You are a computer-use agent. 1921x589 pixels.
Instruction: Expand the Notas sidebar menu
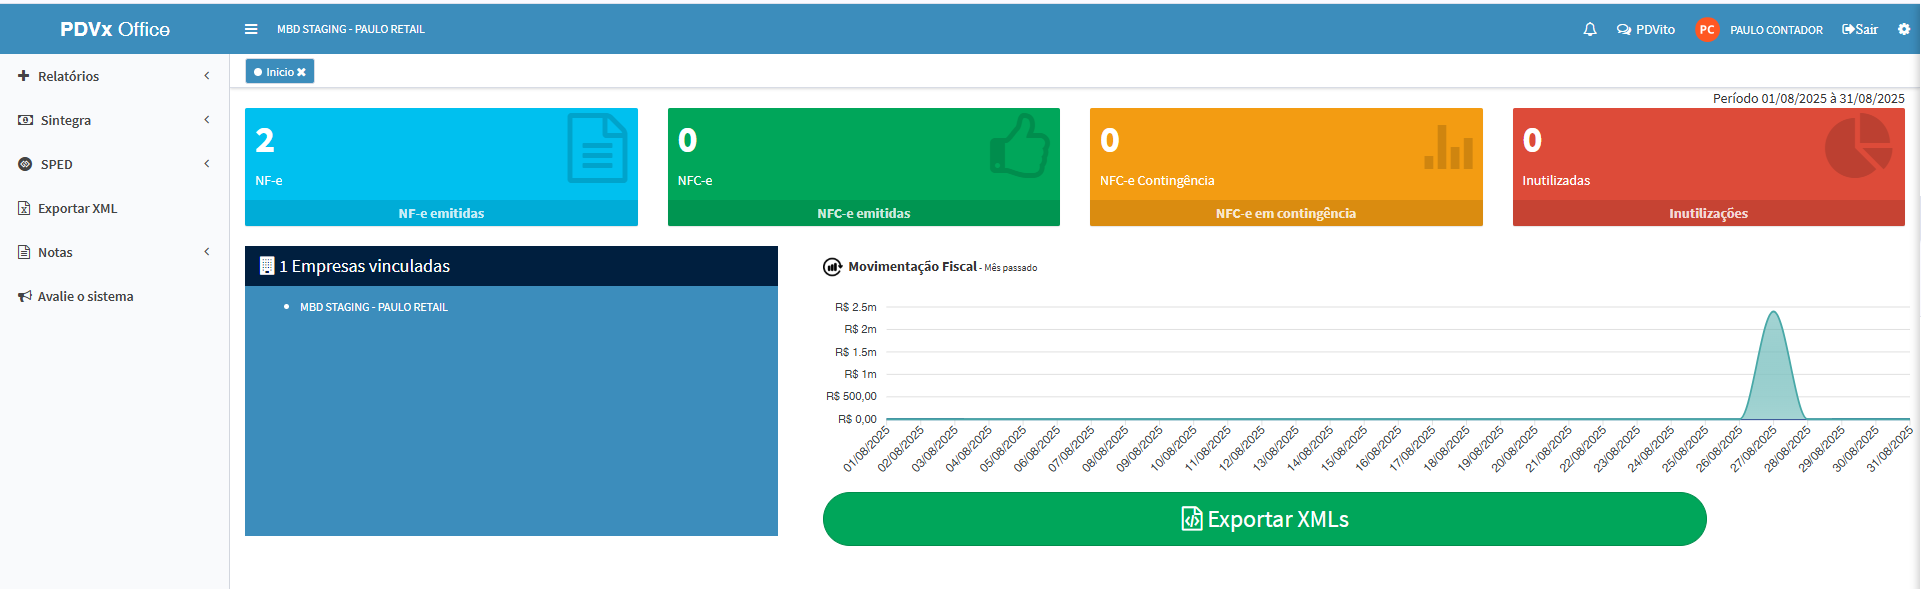coord(55,252)
